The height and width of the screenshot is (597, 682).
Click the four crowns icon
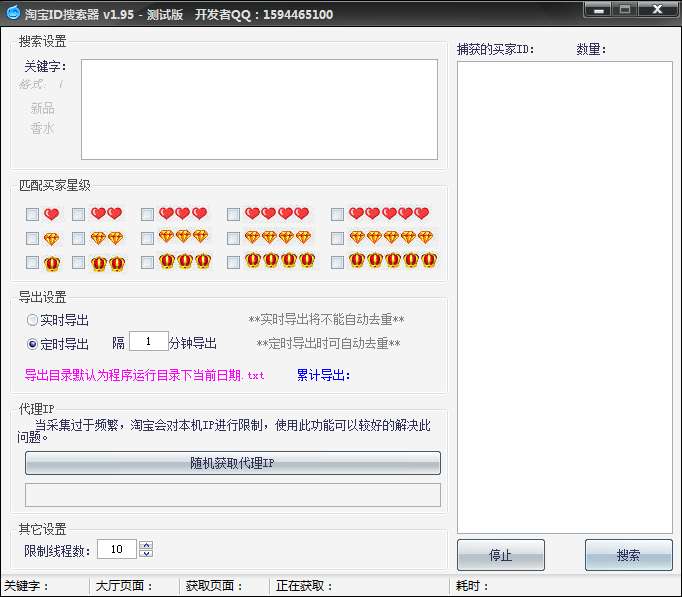280,260
